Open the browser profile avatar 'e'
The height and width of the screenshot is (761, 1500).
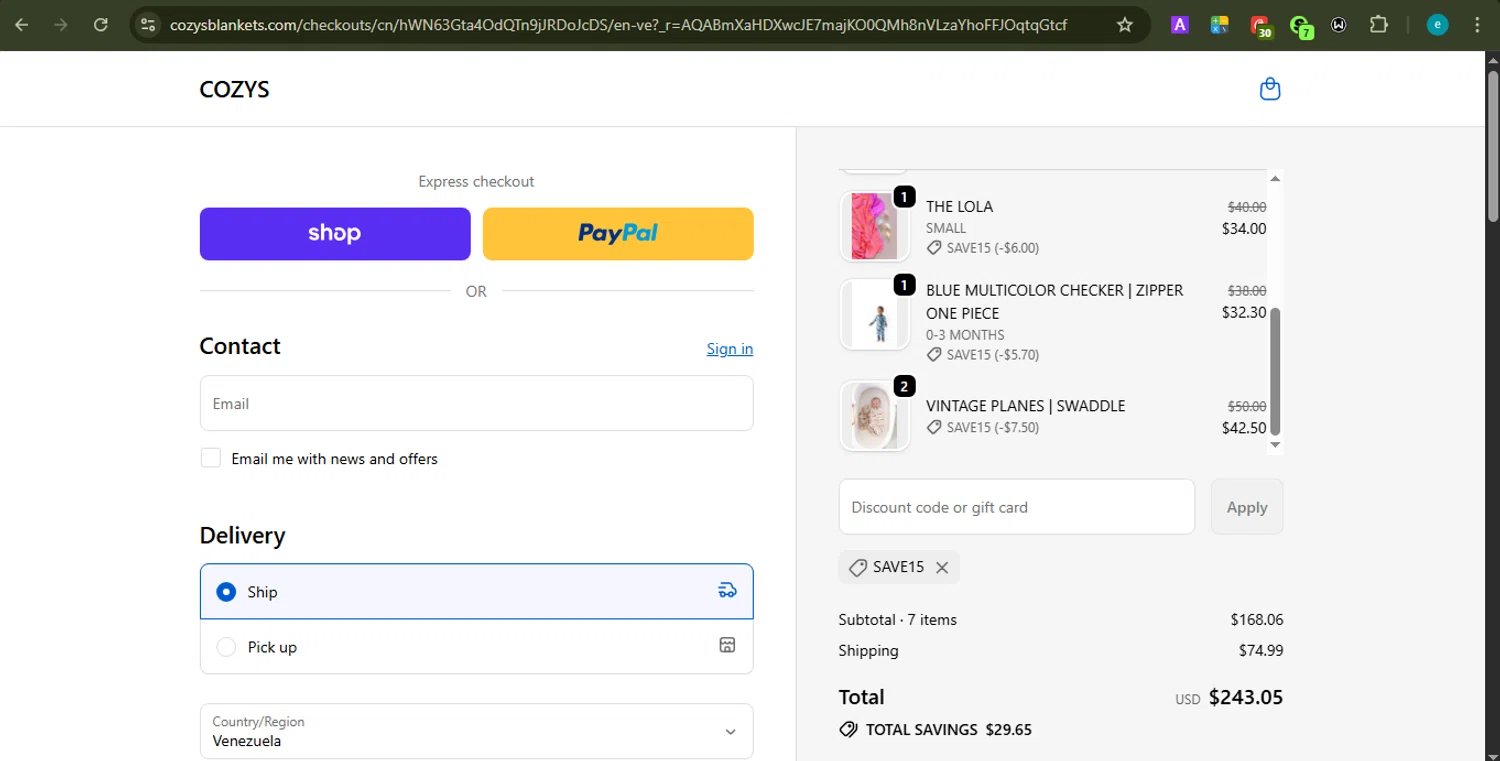[1437, 25]
